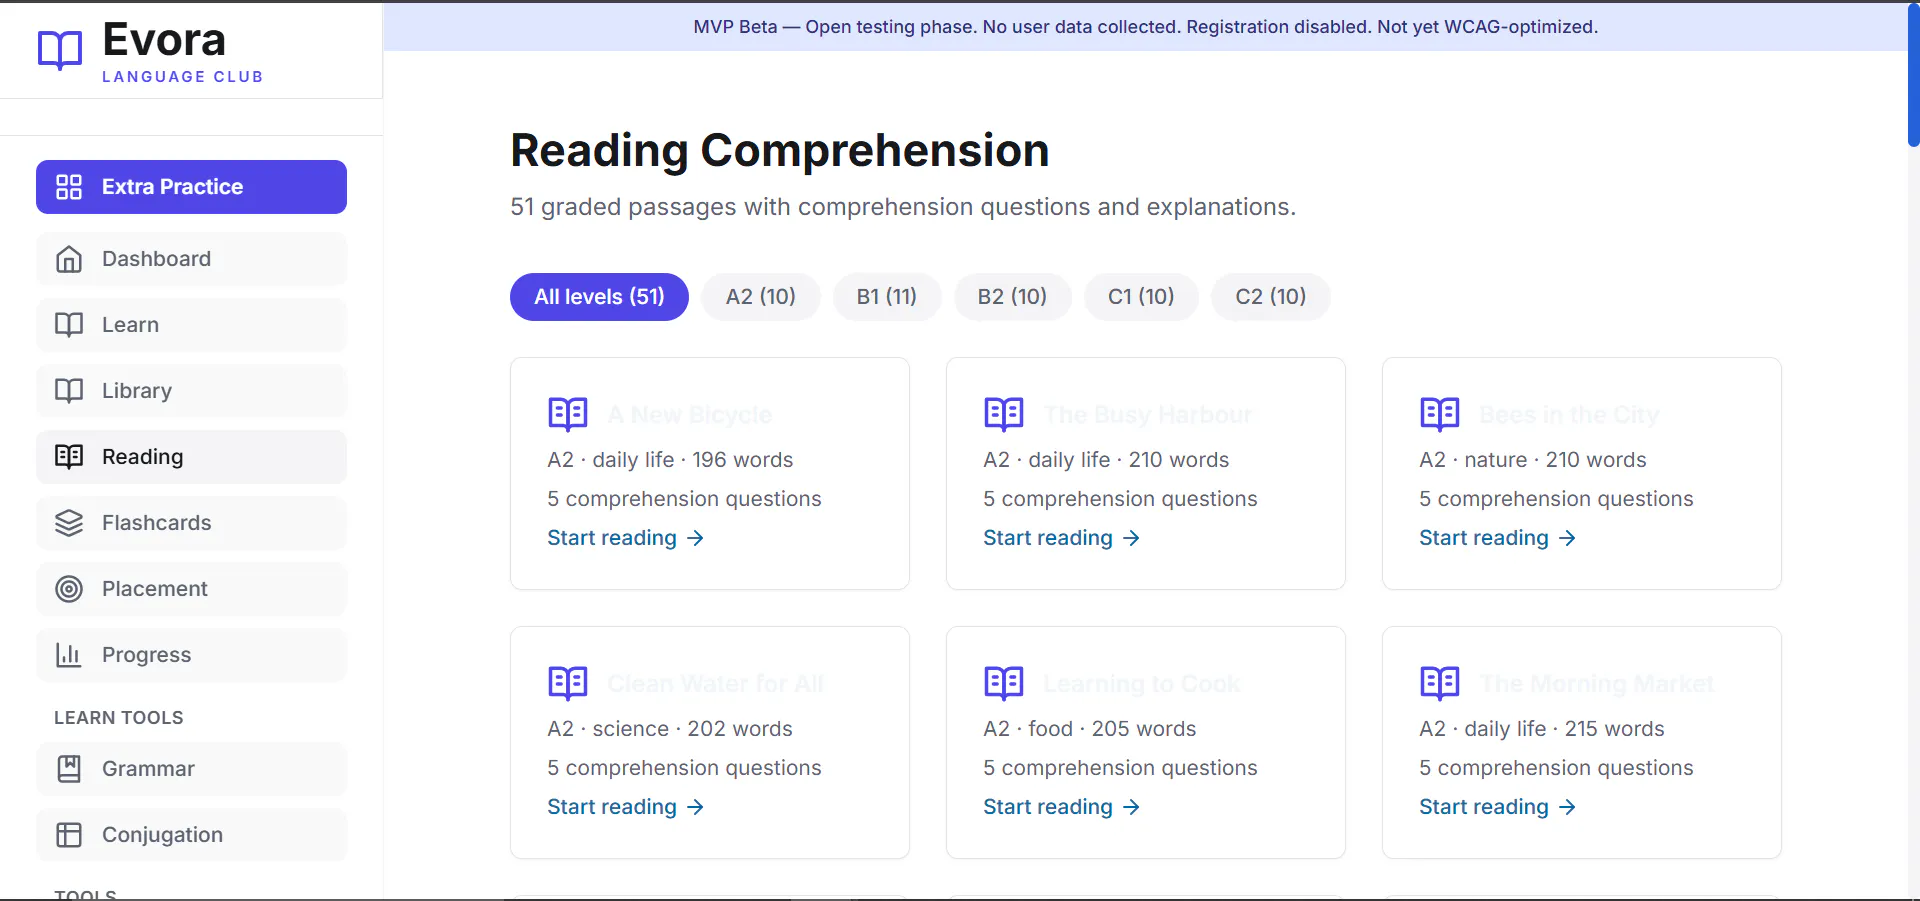The image size is (1920, 901).
Task: Filter passages by B2 (10)
Action: (x=1012, y=297)
